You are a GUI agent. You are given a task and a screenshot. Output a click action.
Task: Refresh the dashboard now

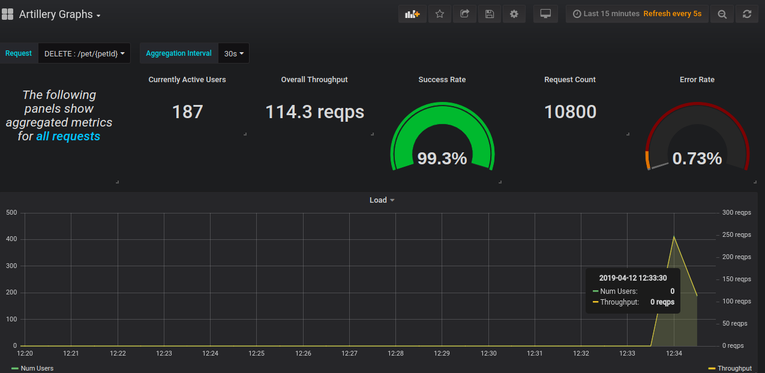tap(747, 14)
